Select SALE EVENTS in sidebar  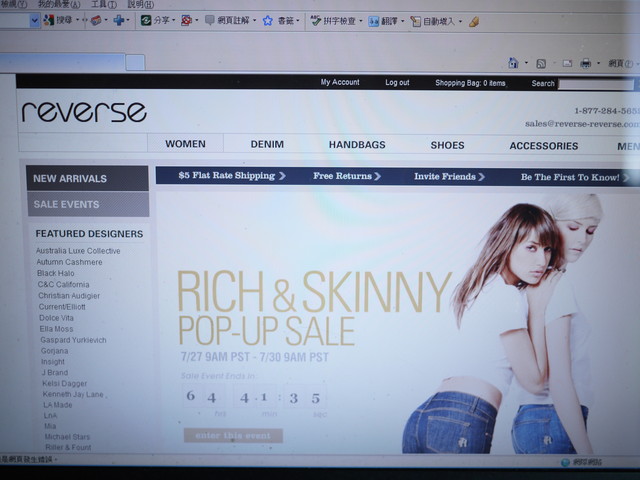(89, 204)
